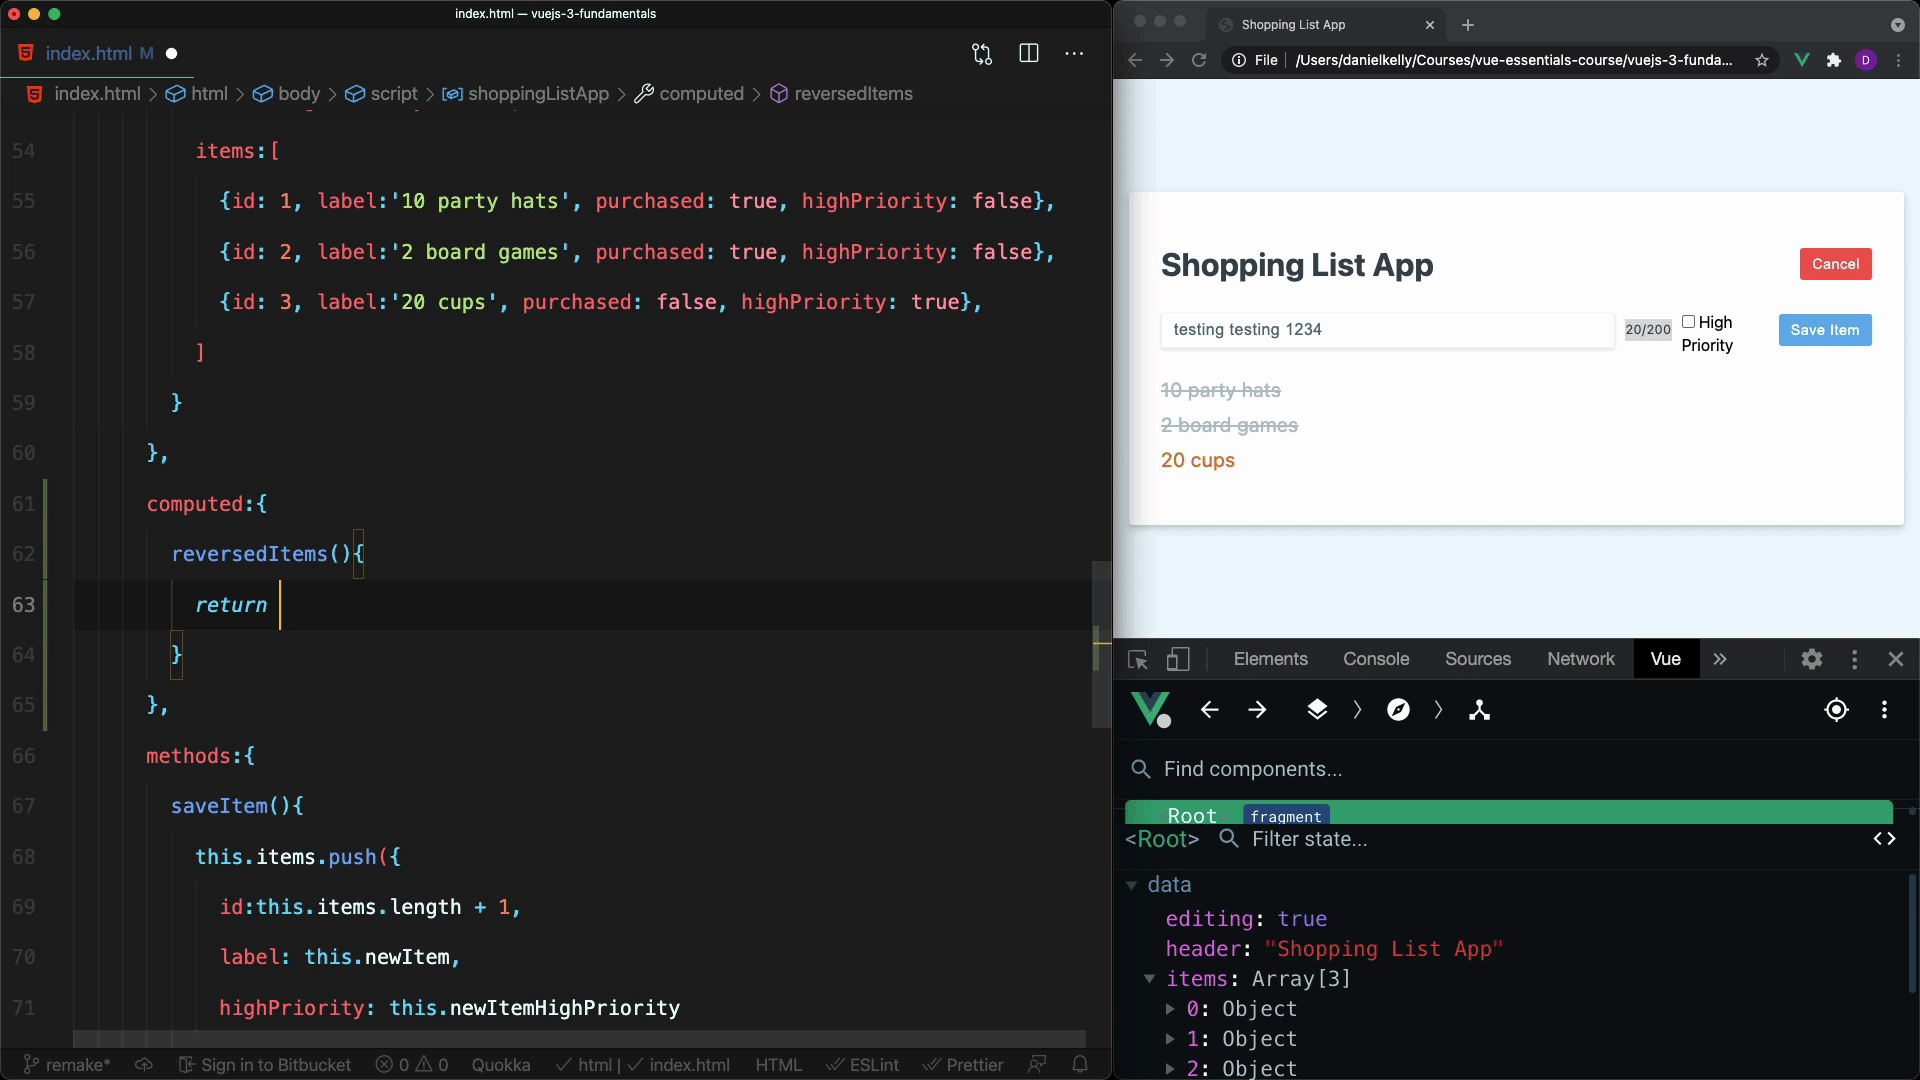Select the index.html editor tab
Viewport: 1920px width, 1080px height.
tap(98, 54)
